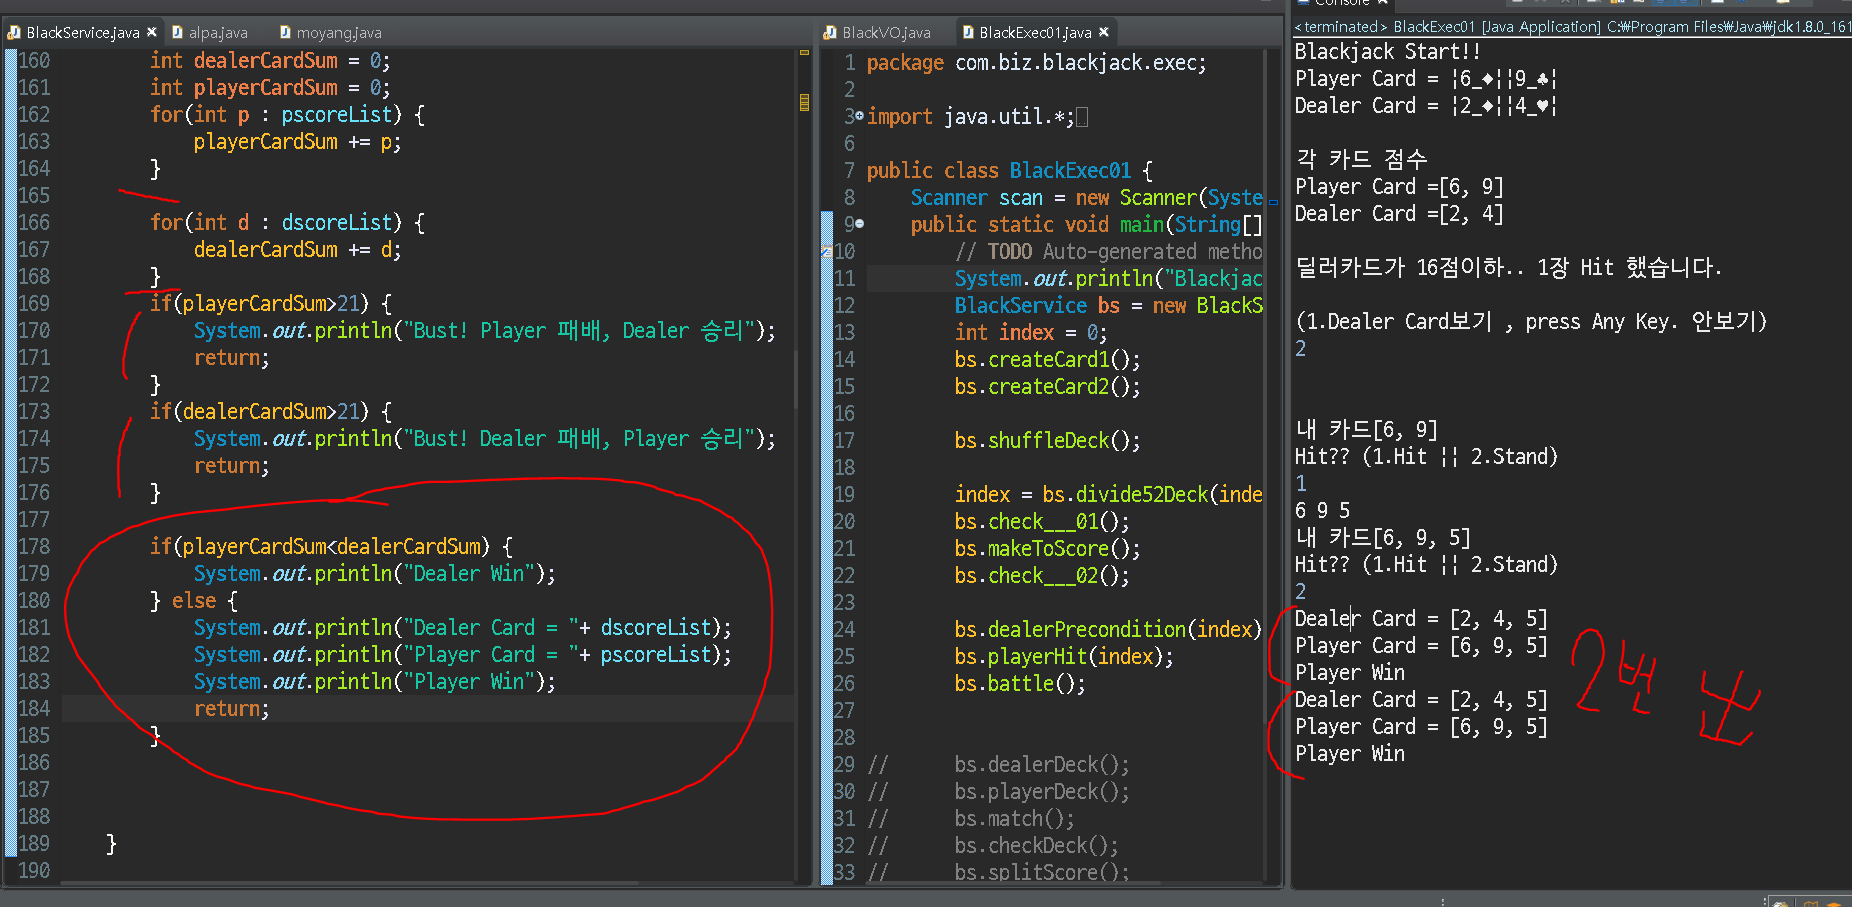The height and width of the screenshot is (907, 1852).
Task: Place cursor on 'int dealerCardSum = 0;' line
Action: tap(270, 60)
